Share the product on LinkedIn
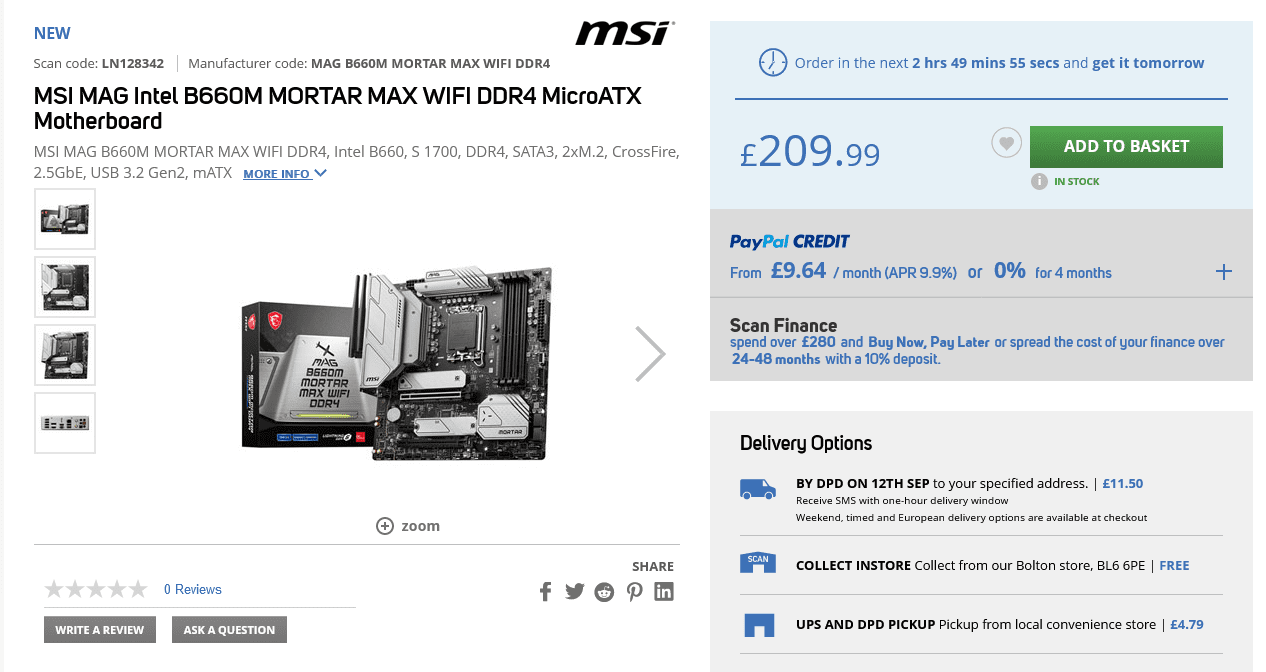The height and width of the screenshot is (672, 1266). click(664, 591)
